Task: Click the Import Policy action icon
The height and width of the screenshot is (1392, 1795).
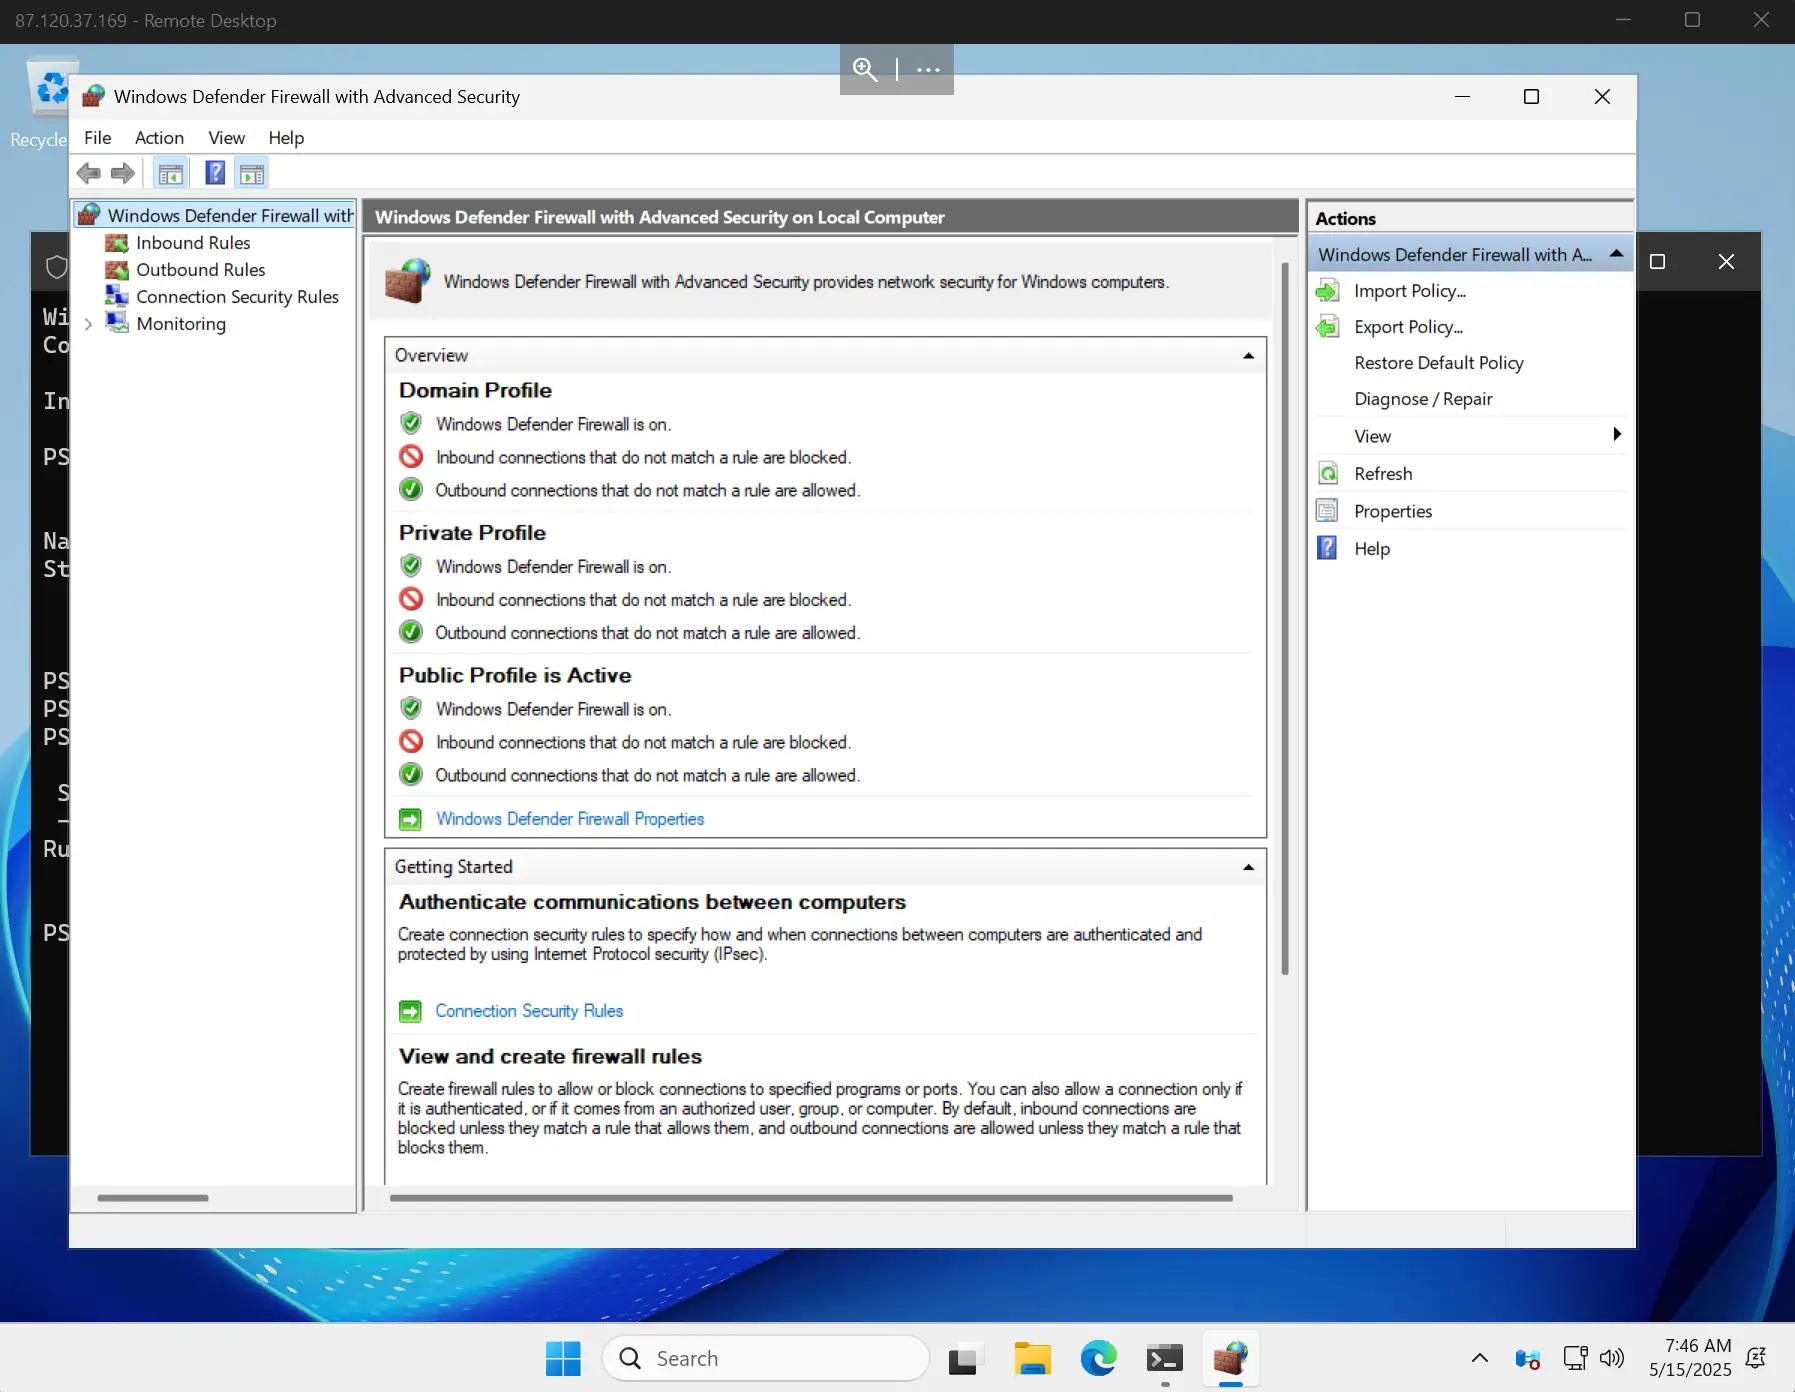Action: pyautogui.click(x=1328, y=291)
